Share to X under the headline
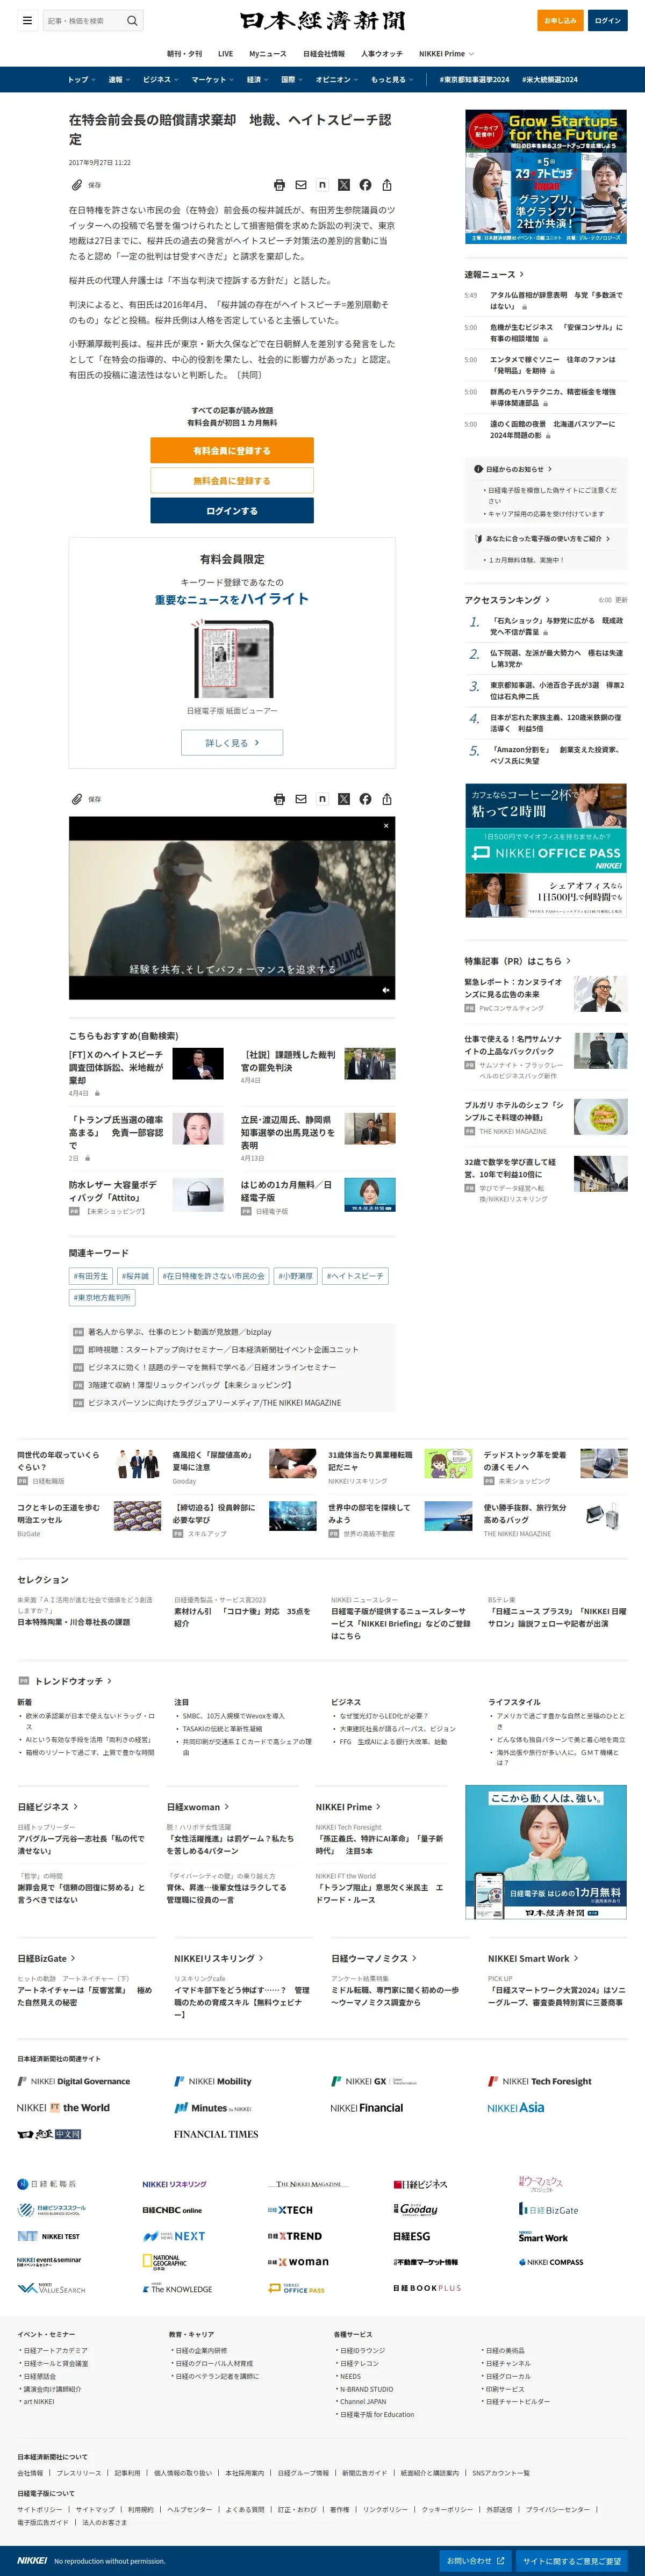This screenshot has width=645, height=2576. [344, 185]
